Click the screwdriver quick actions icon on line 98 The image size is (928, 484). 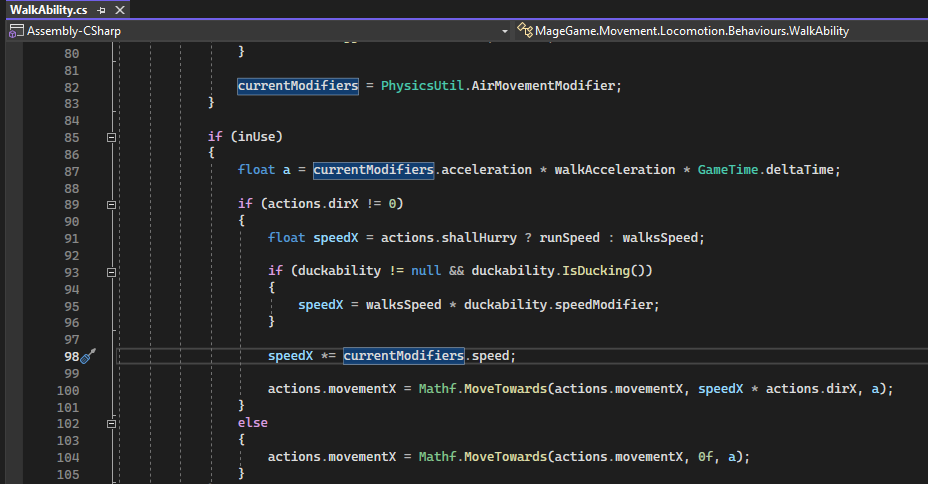pyautogui.click(x=88, y=356)
